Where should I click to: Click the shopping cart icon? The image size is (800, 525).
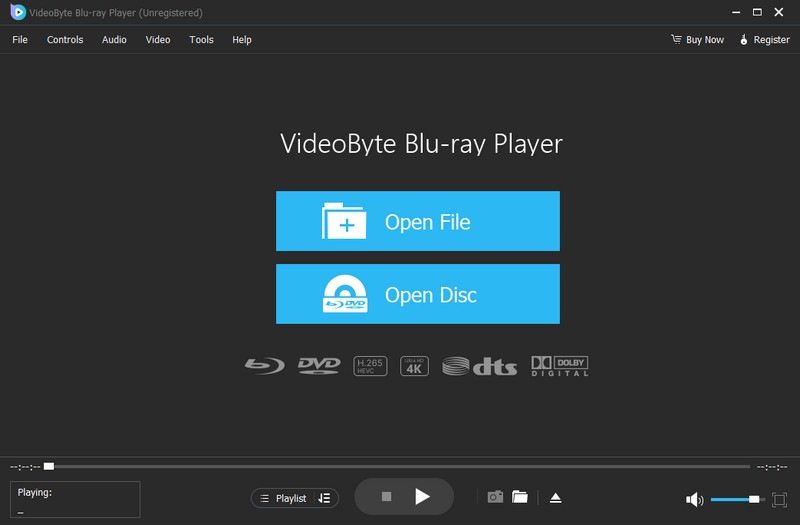676,39
